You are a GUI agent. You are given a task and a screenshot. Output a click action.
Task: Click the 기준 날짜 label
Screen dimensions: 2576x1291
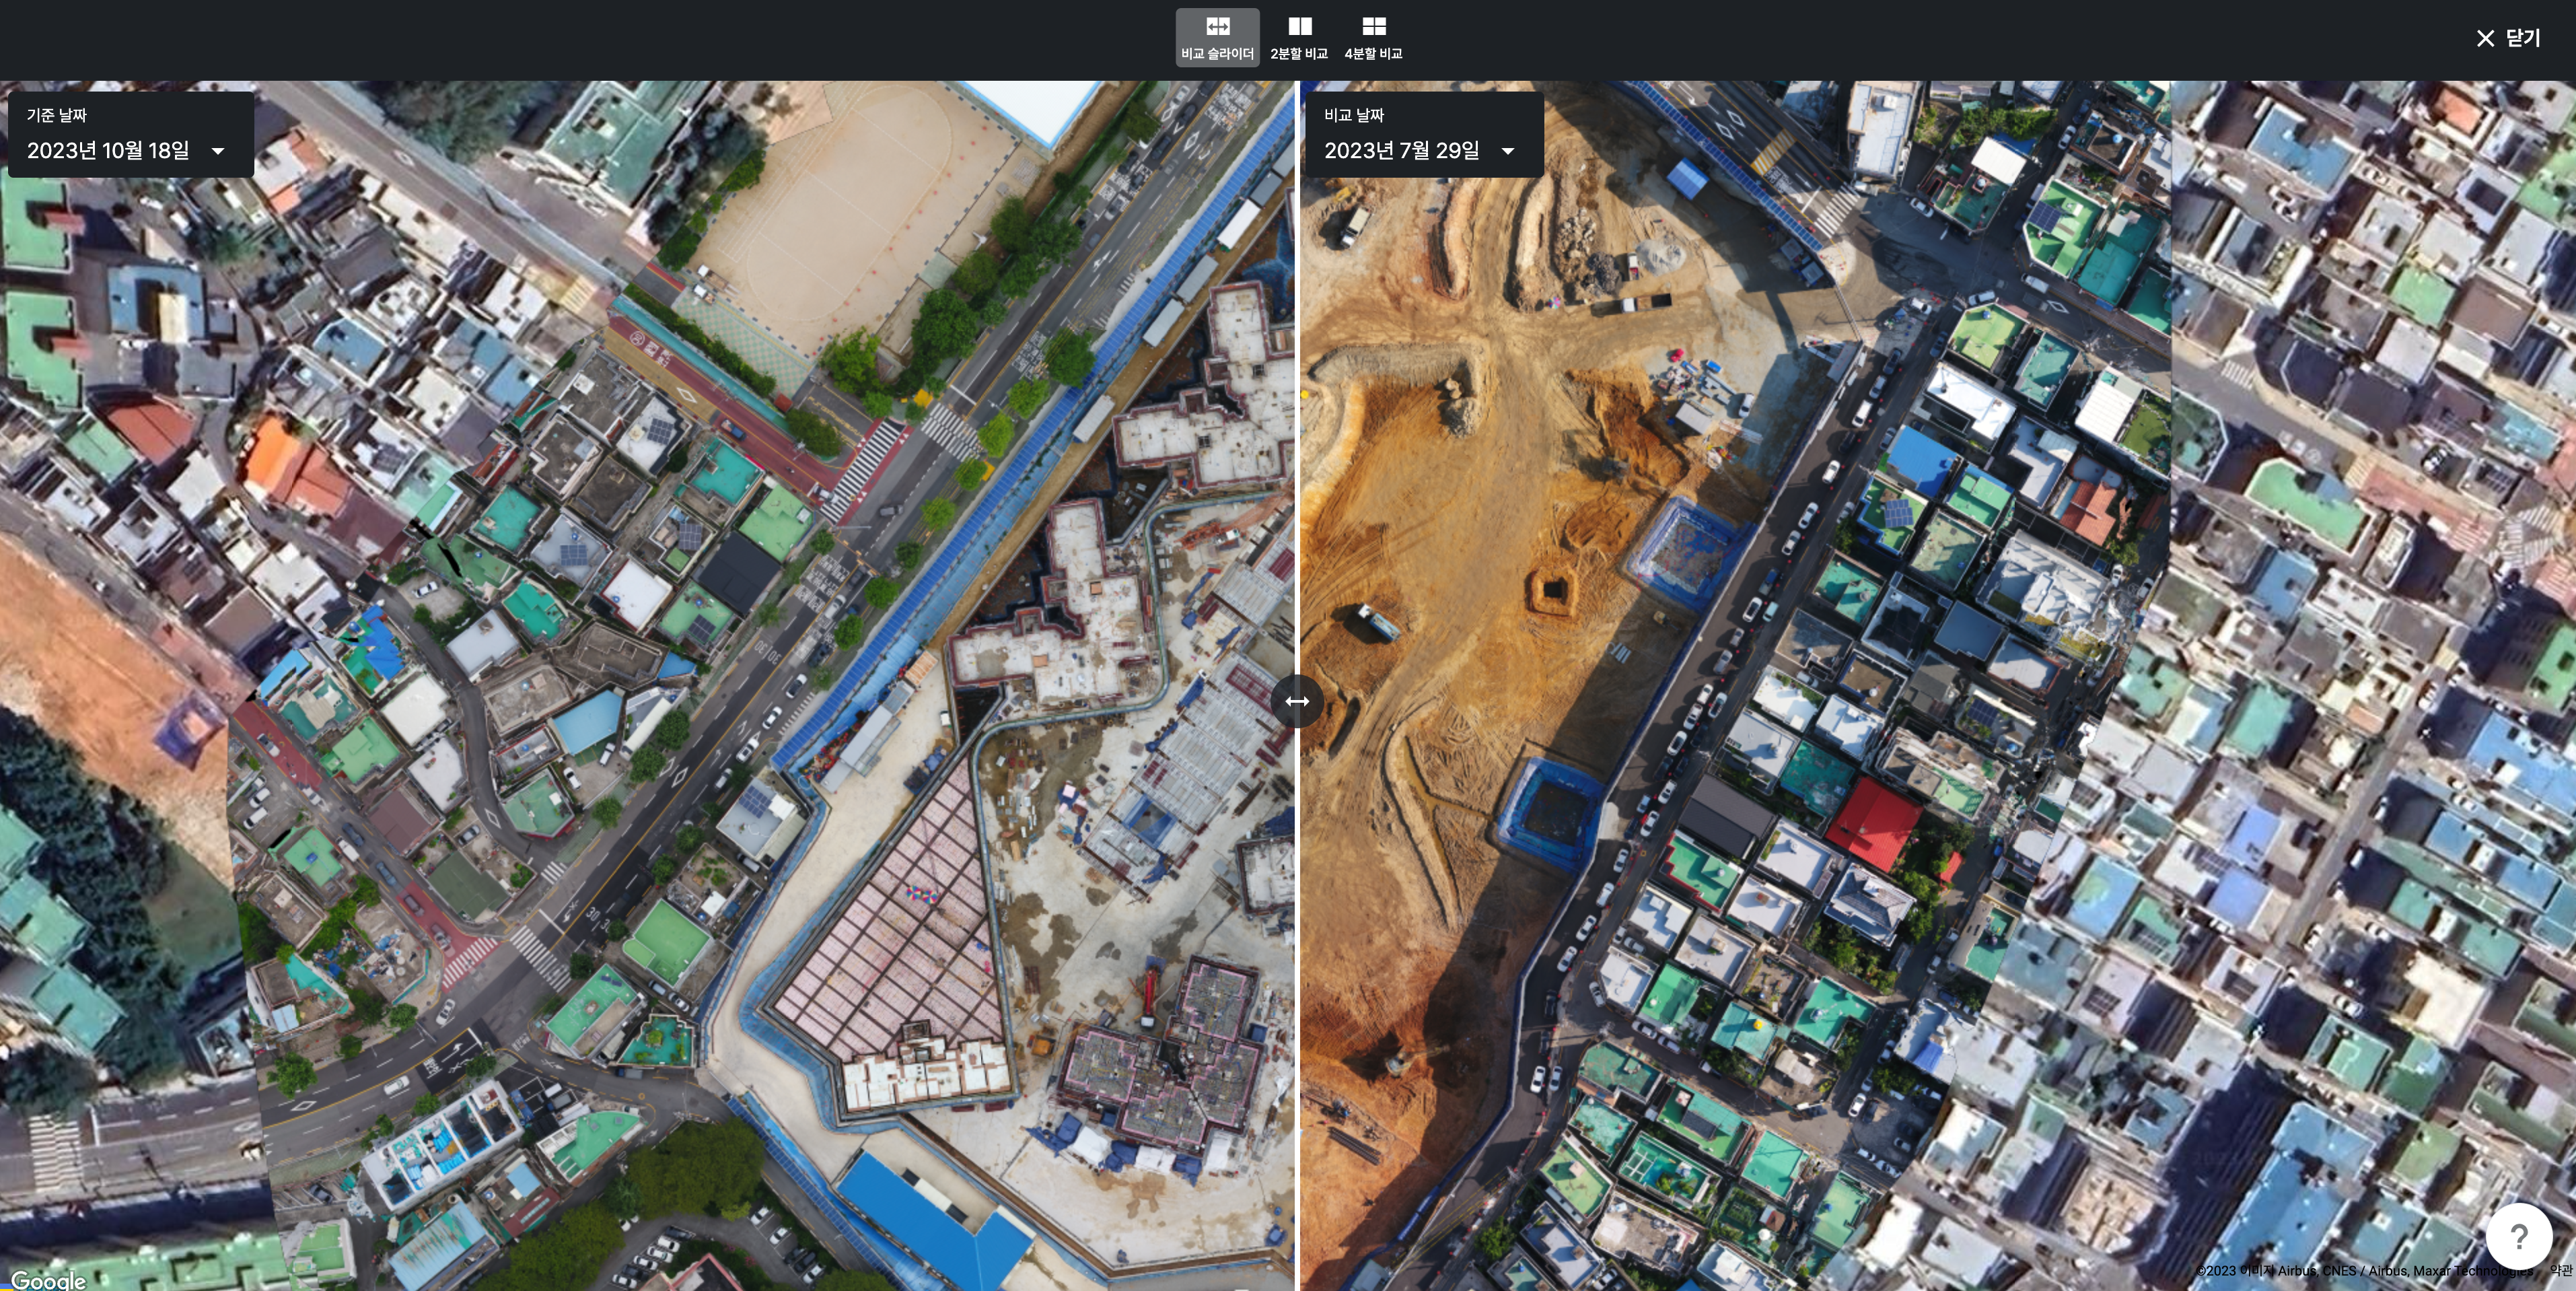click(x=56, y=115)
